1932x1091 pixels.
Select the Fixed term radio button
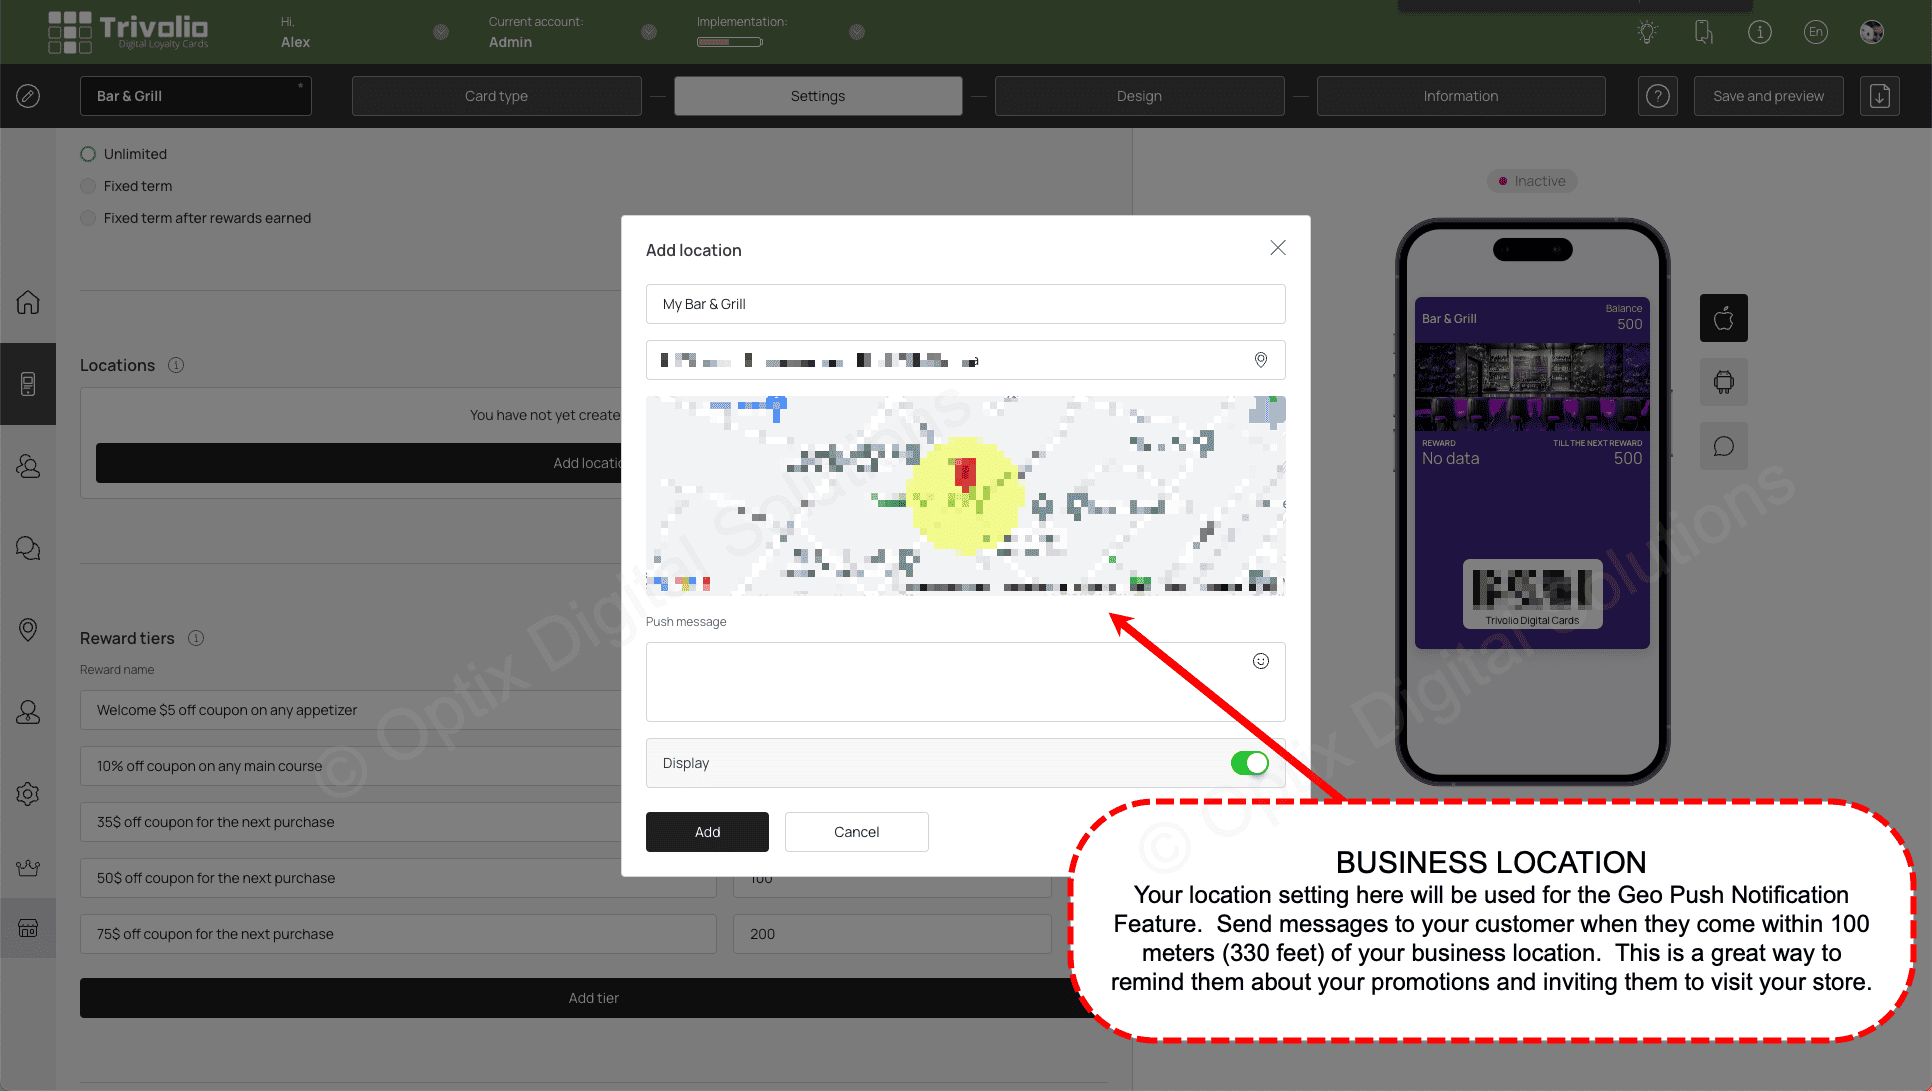pos(89,186)
